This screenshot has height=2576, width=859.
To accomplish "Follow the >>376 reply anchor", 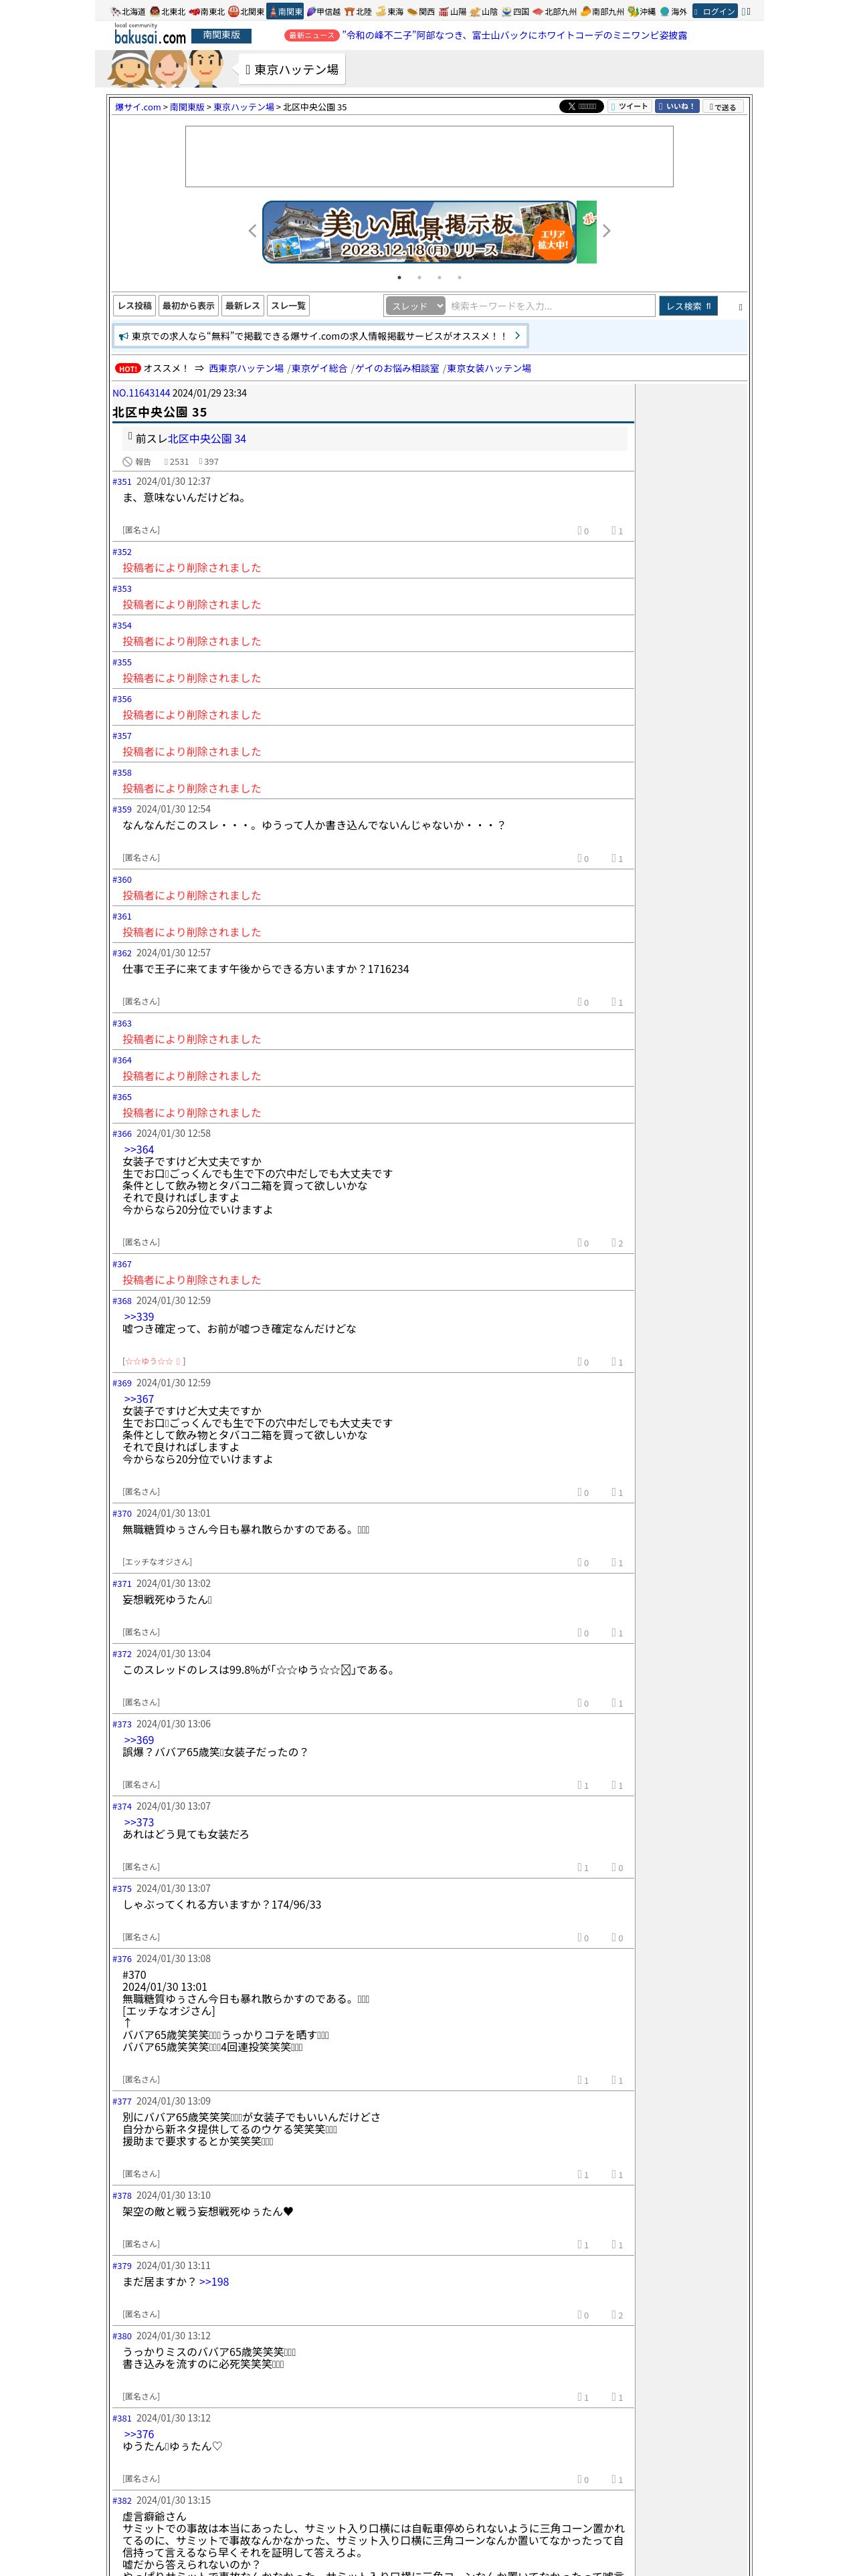I will click(139, 2434).
